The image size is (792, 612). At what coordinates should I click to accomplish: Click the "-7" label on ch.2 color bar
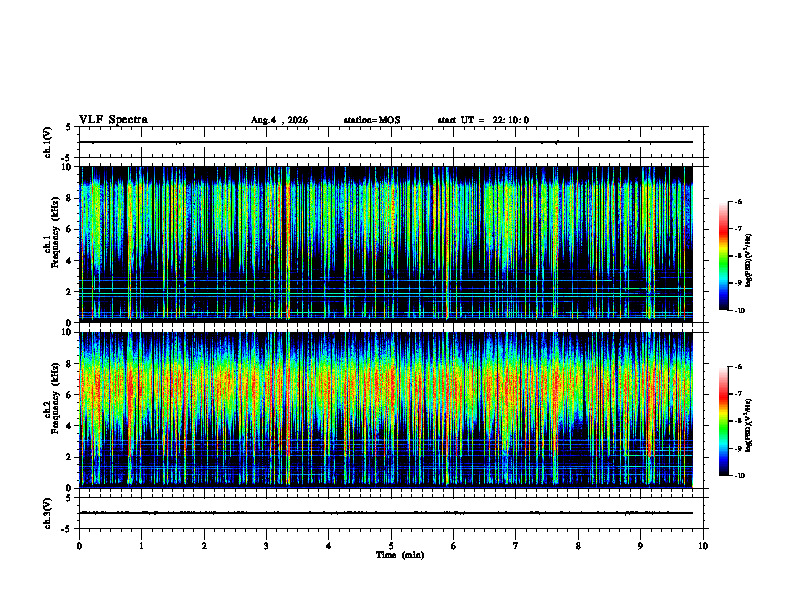click(x=738, y=394)
